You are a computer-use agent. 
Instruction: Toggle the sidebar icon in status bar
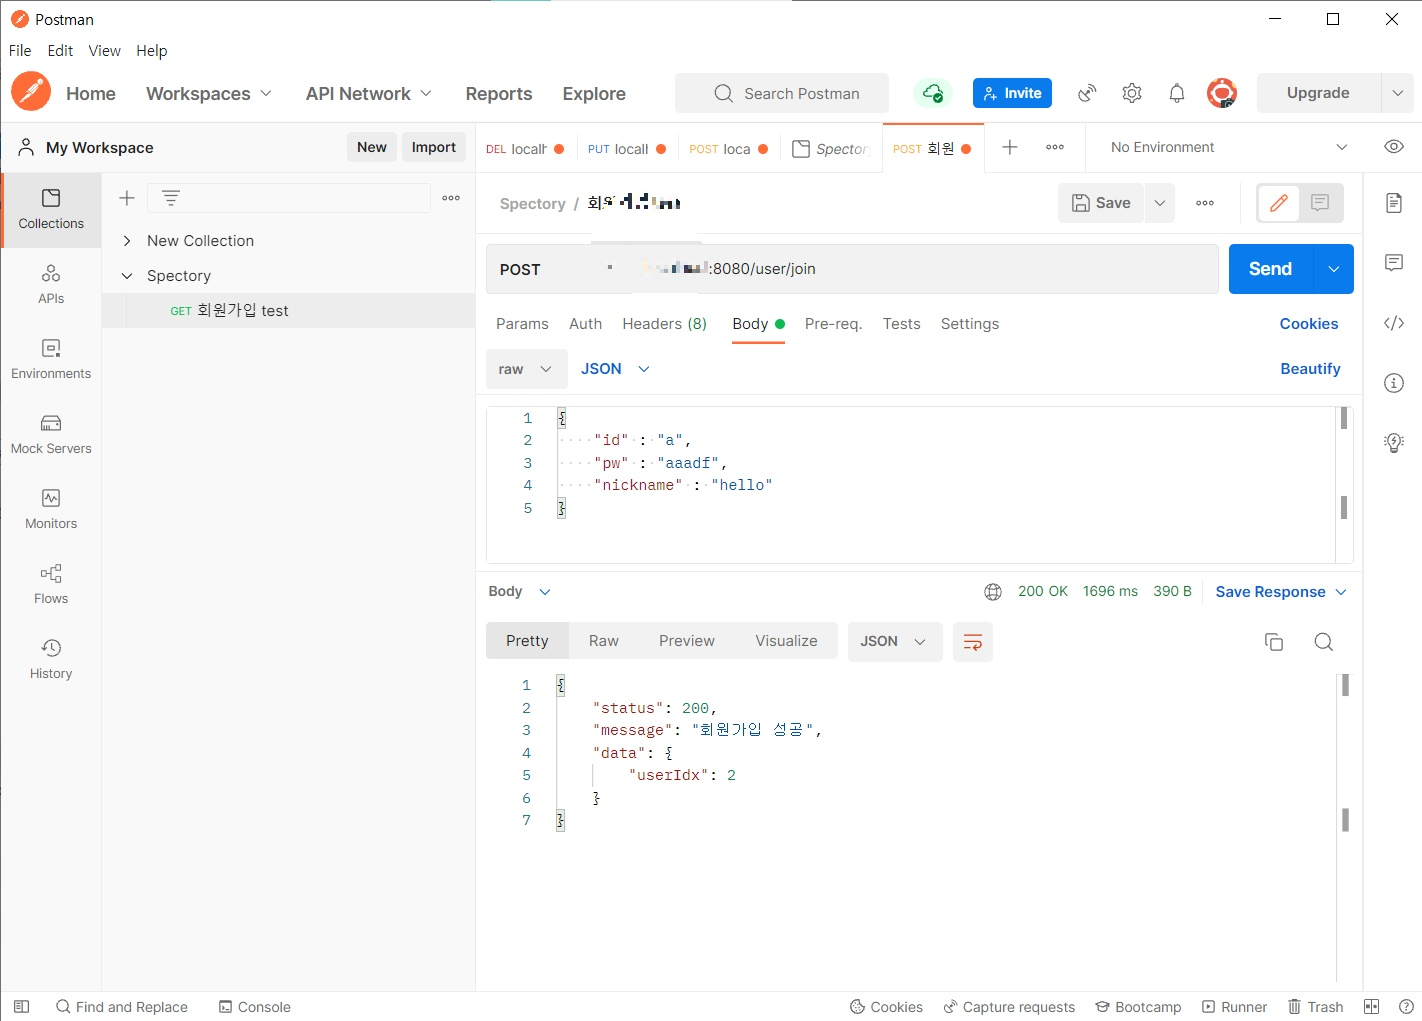(21, 1007)
